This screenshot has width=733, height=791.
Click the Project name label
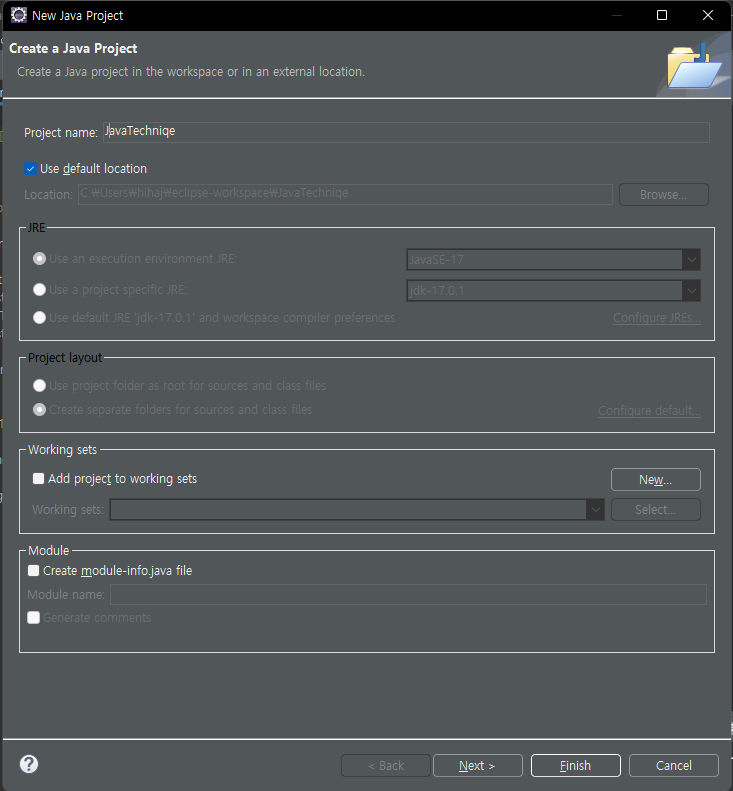pyautogui.click(x=61, y=133)
